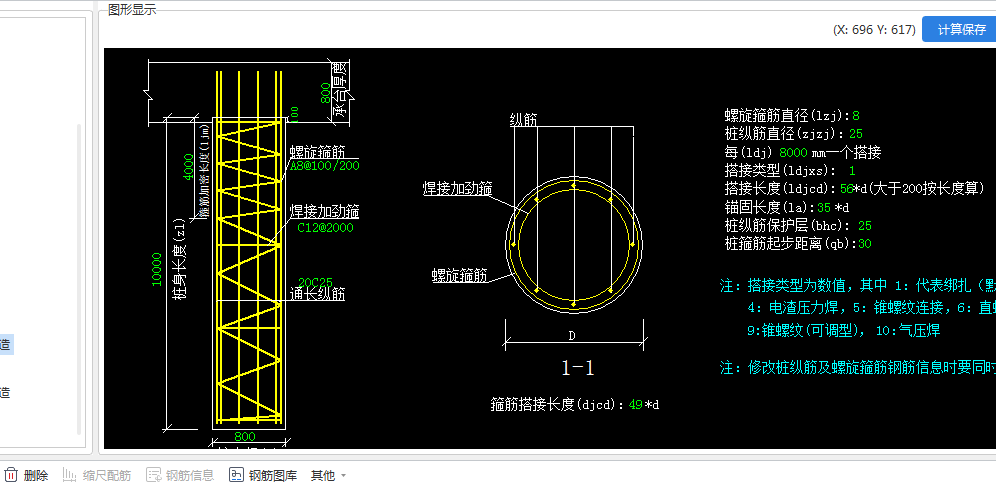The height and width of the screenshot is (483, 996).
Task: Click the 搭接类型(ldjxs) parameter label
Action: [780, 171]
